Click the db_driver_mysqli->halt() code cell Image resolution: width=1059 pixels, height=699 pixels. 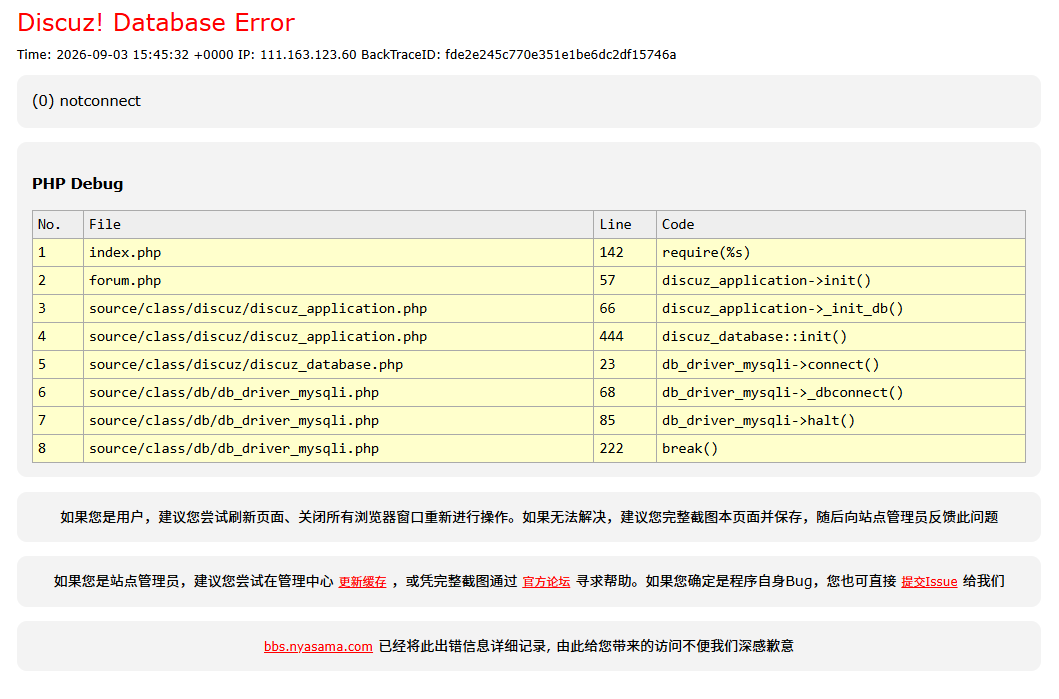pyautogui.click(x=841, y=421)
